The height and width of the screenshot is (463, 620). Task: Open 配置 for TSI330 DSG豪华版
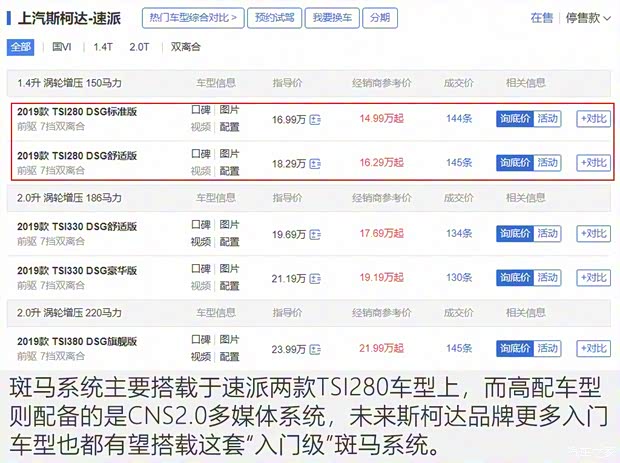229,286
